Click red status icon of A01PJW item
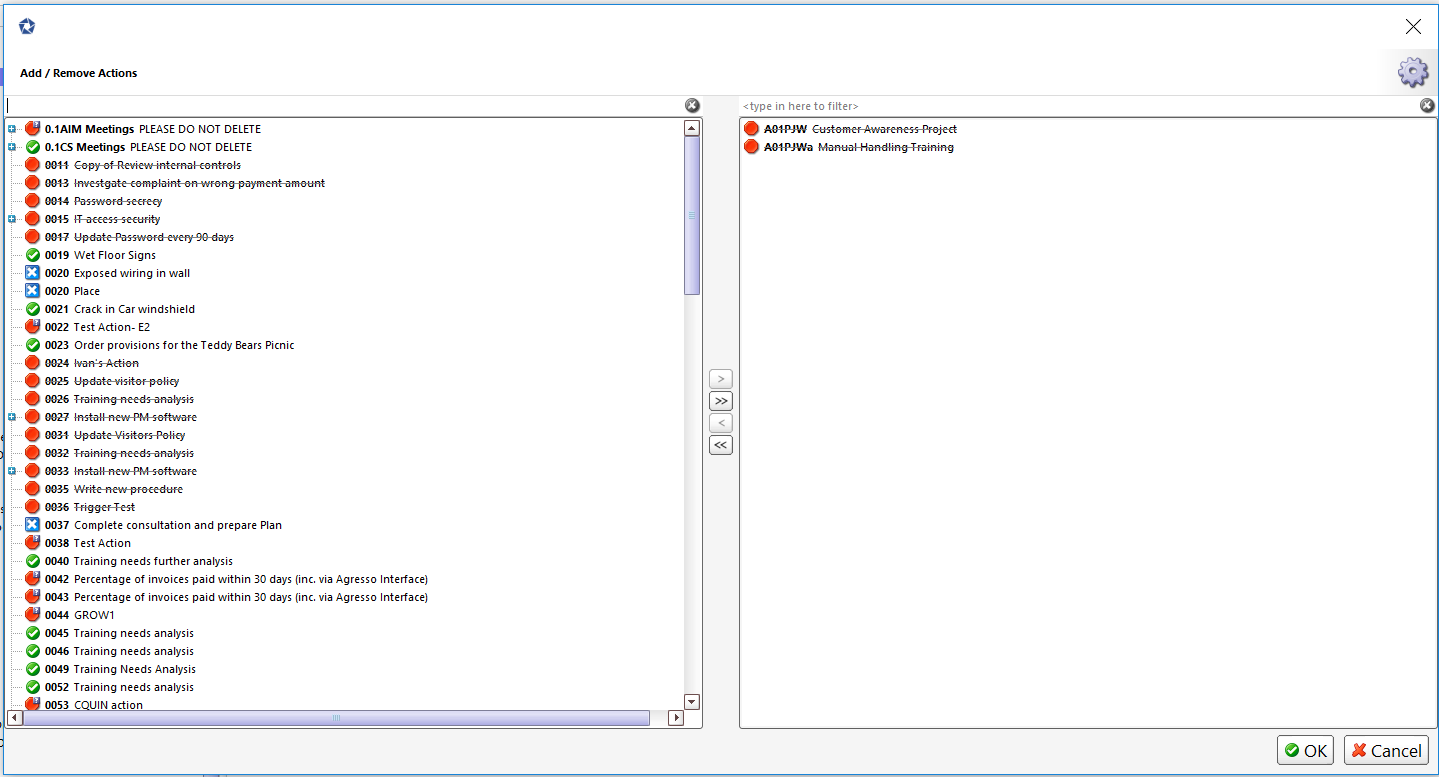This screenshot has height=777, width=1439. click(x=751, y=129)
